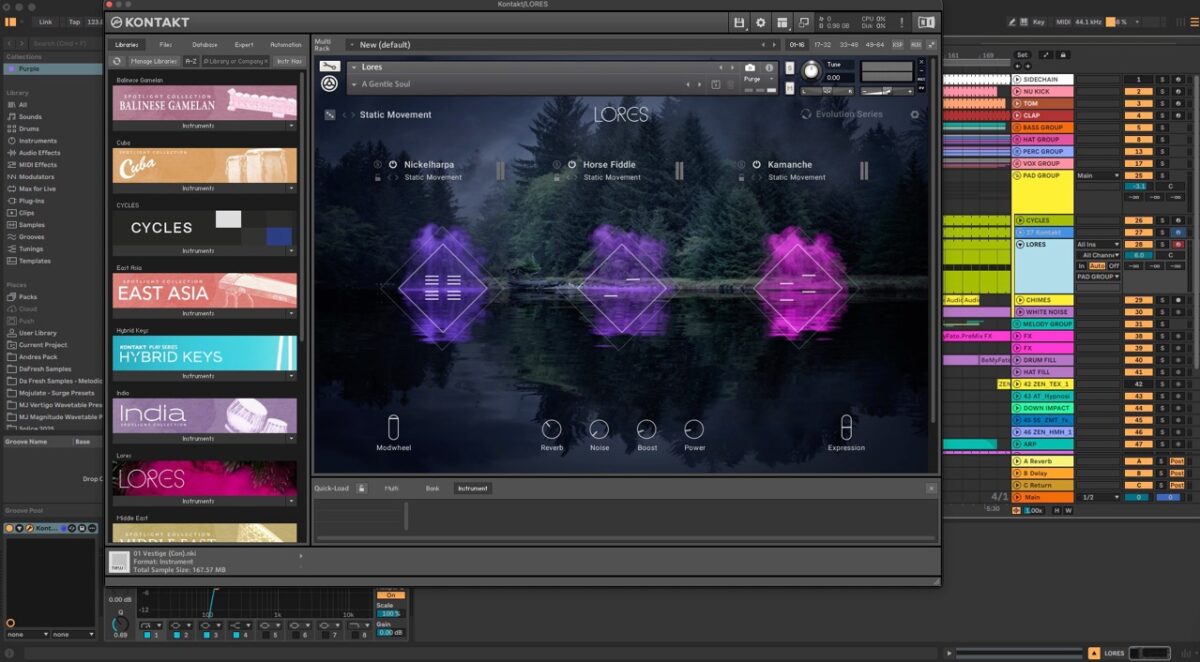Open the wrench edit icon for Lores
This screenshot has height=662, width=1200.
click(329, 67)
